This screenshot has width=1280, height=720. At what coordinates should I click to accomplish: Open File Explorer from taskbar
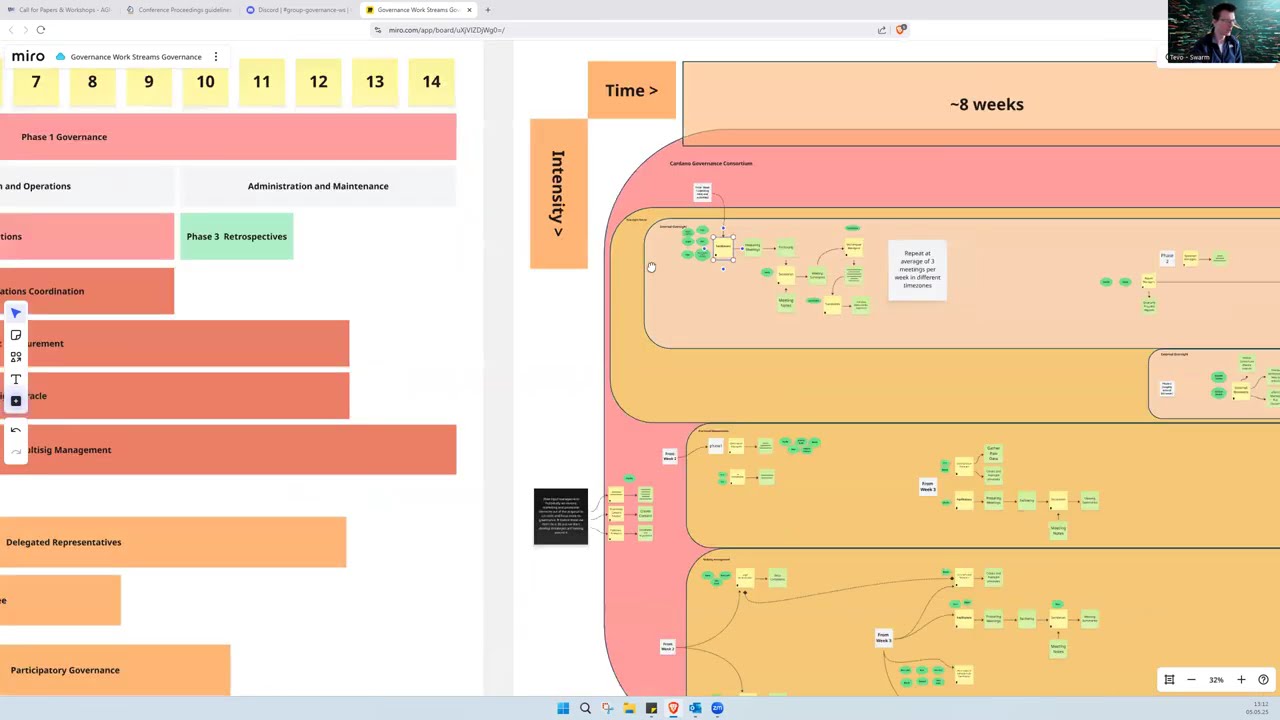point(629,708)
